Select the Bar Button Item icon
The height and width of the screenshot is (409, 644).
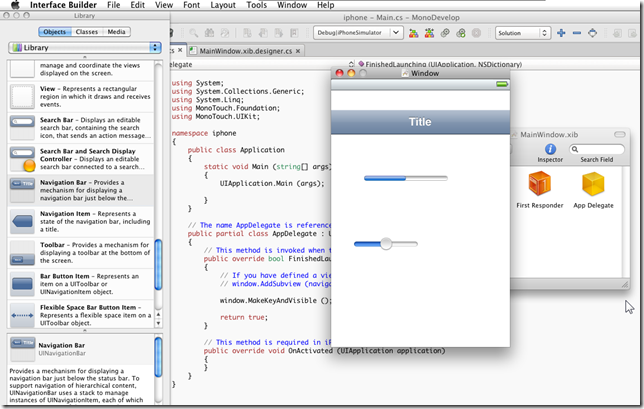22,284
